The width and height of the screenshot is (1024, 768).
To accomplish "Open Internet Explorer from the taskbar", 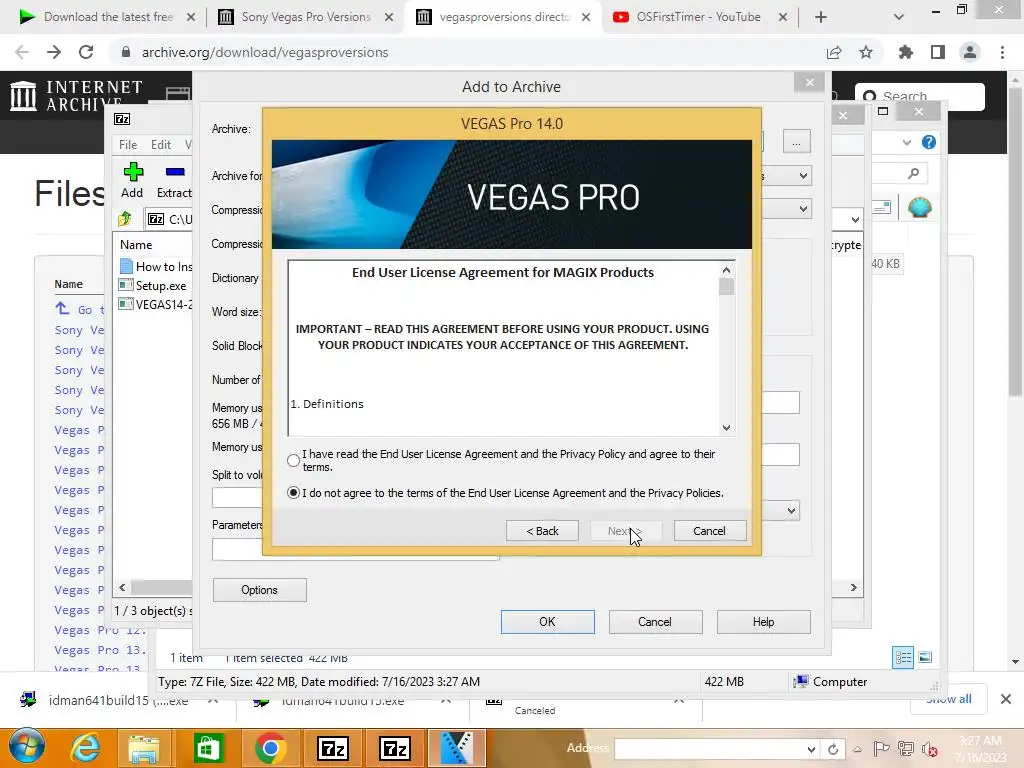I will point(85,748).
